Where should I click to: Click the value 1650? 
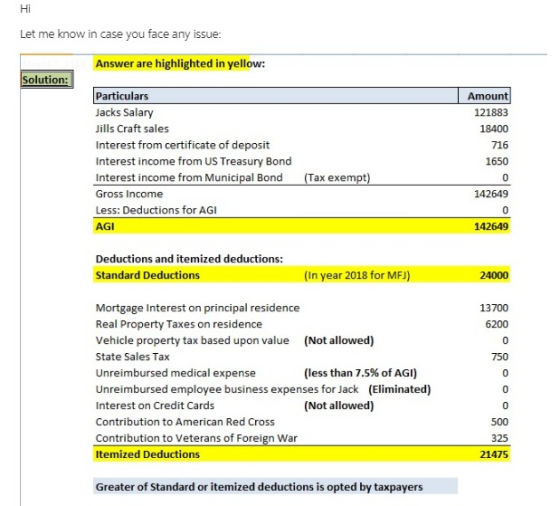pyautogui.click(x=496, y=161)
